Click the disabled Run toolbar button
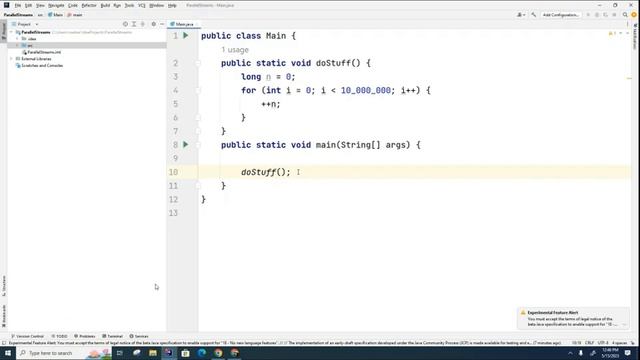This screenshot has height=360, width=640. pos(588,15)
